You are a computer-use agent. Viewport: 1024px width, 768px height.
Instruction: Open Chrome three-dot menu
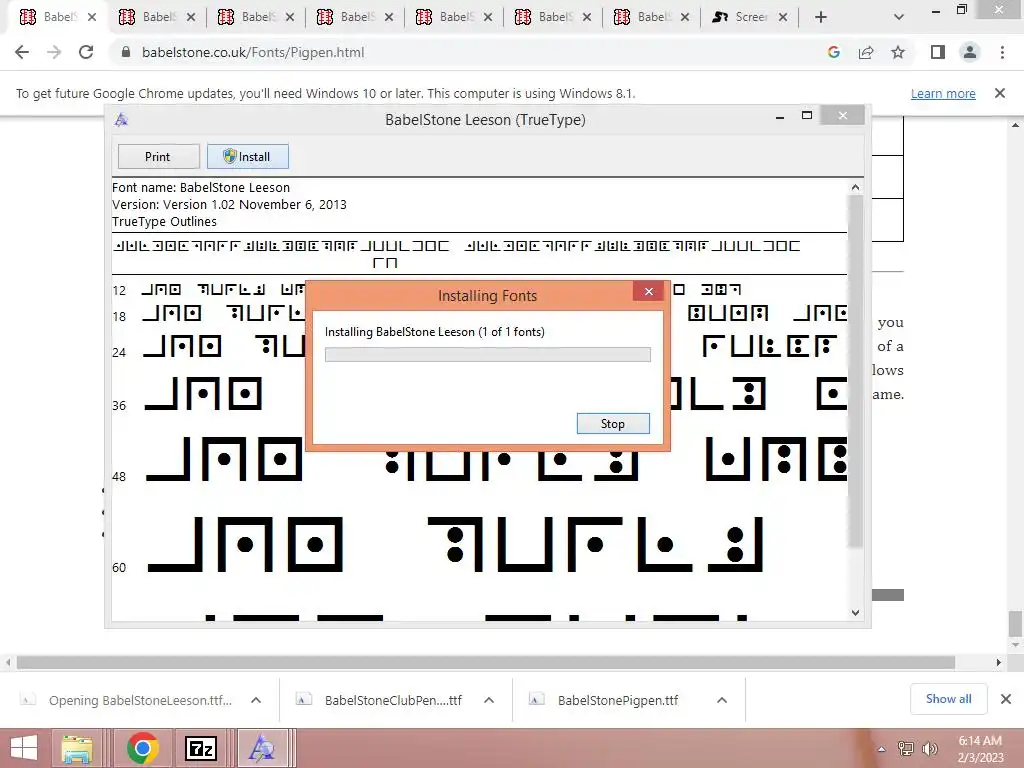1002,52
